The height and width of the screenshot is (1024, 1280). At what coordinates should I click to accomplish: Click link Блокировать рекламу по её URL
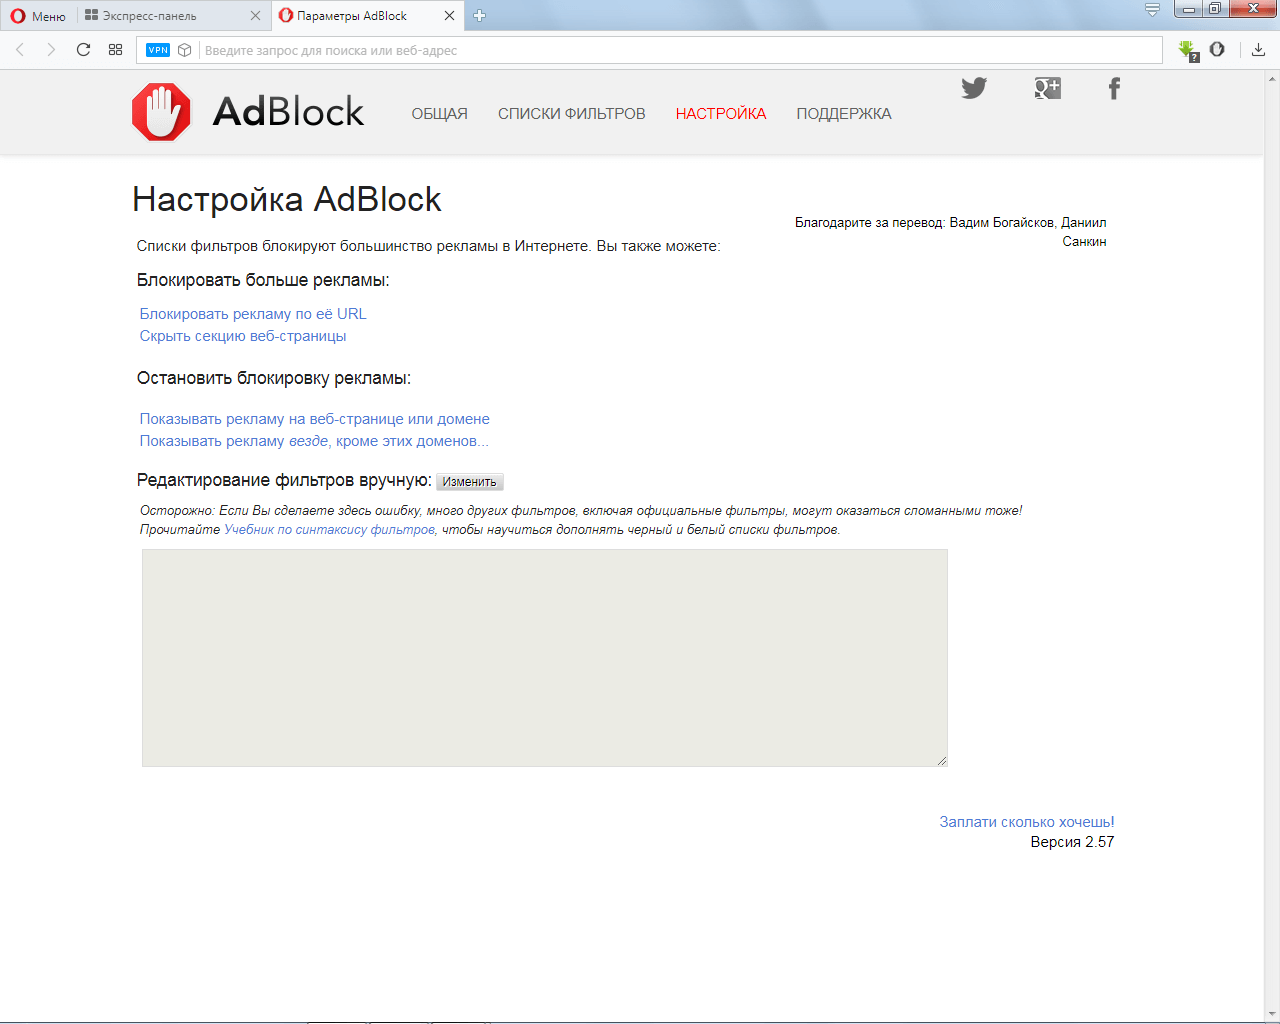253,314
